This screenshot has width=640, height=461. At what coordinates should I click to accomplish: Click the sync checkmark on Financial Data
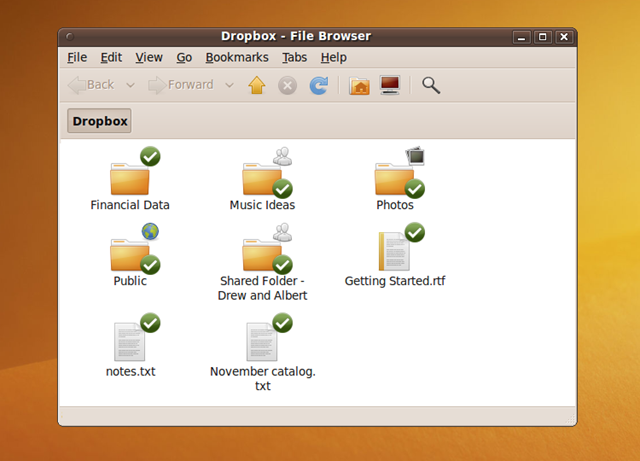click(x=150, y=156)
